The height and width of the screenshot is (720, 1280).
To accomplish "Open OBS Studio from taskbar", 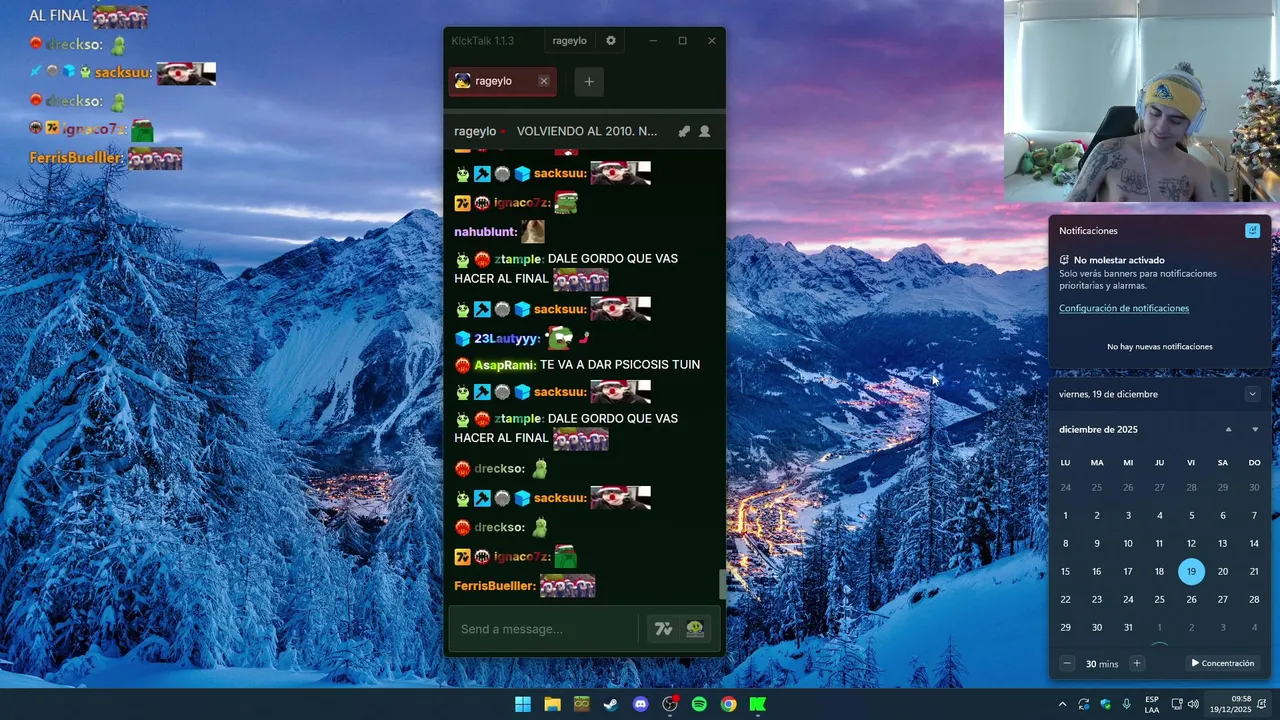I will (x=670, y=704).
